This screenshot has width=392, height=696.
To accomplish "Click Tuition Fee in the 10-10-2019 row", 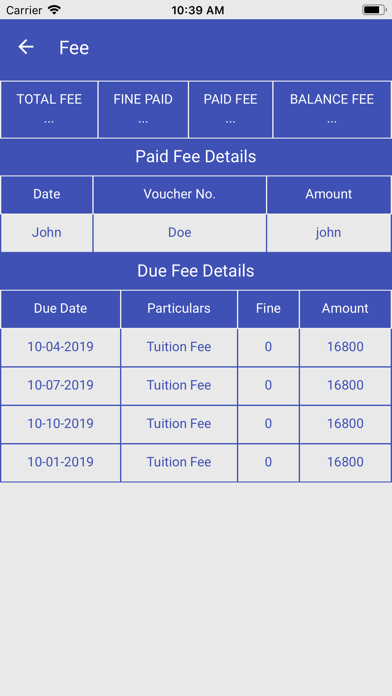I will [x=179, y=424].
